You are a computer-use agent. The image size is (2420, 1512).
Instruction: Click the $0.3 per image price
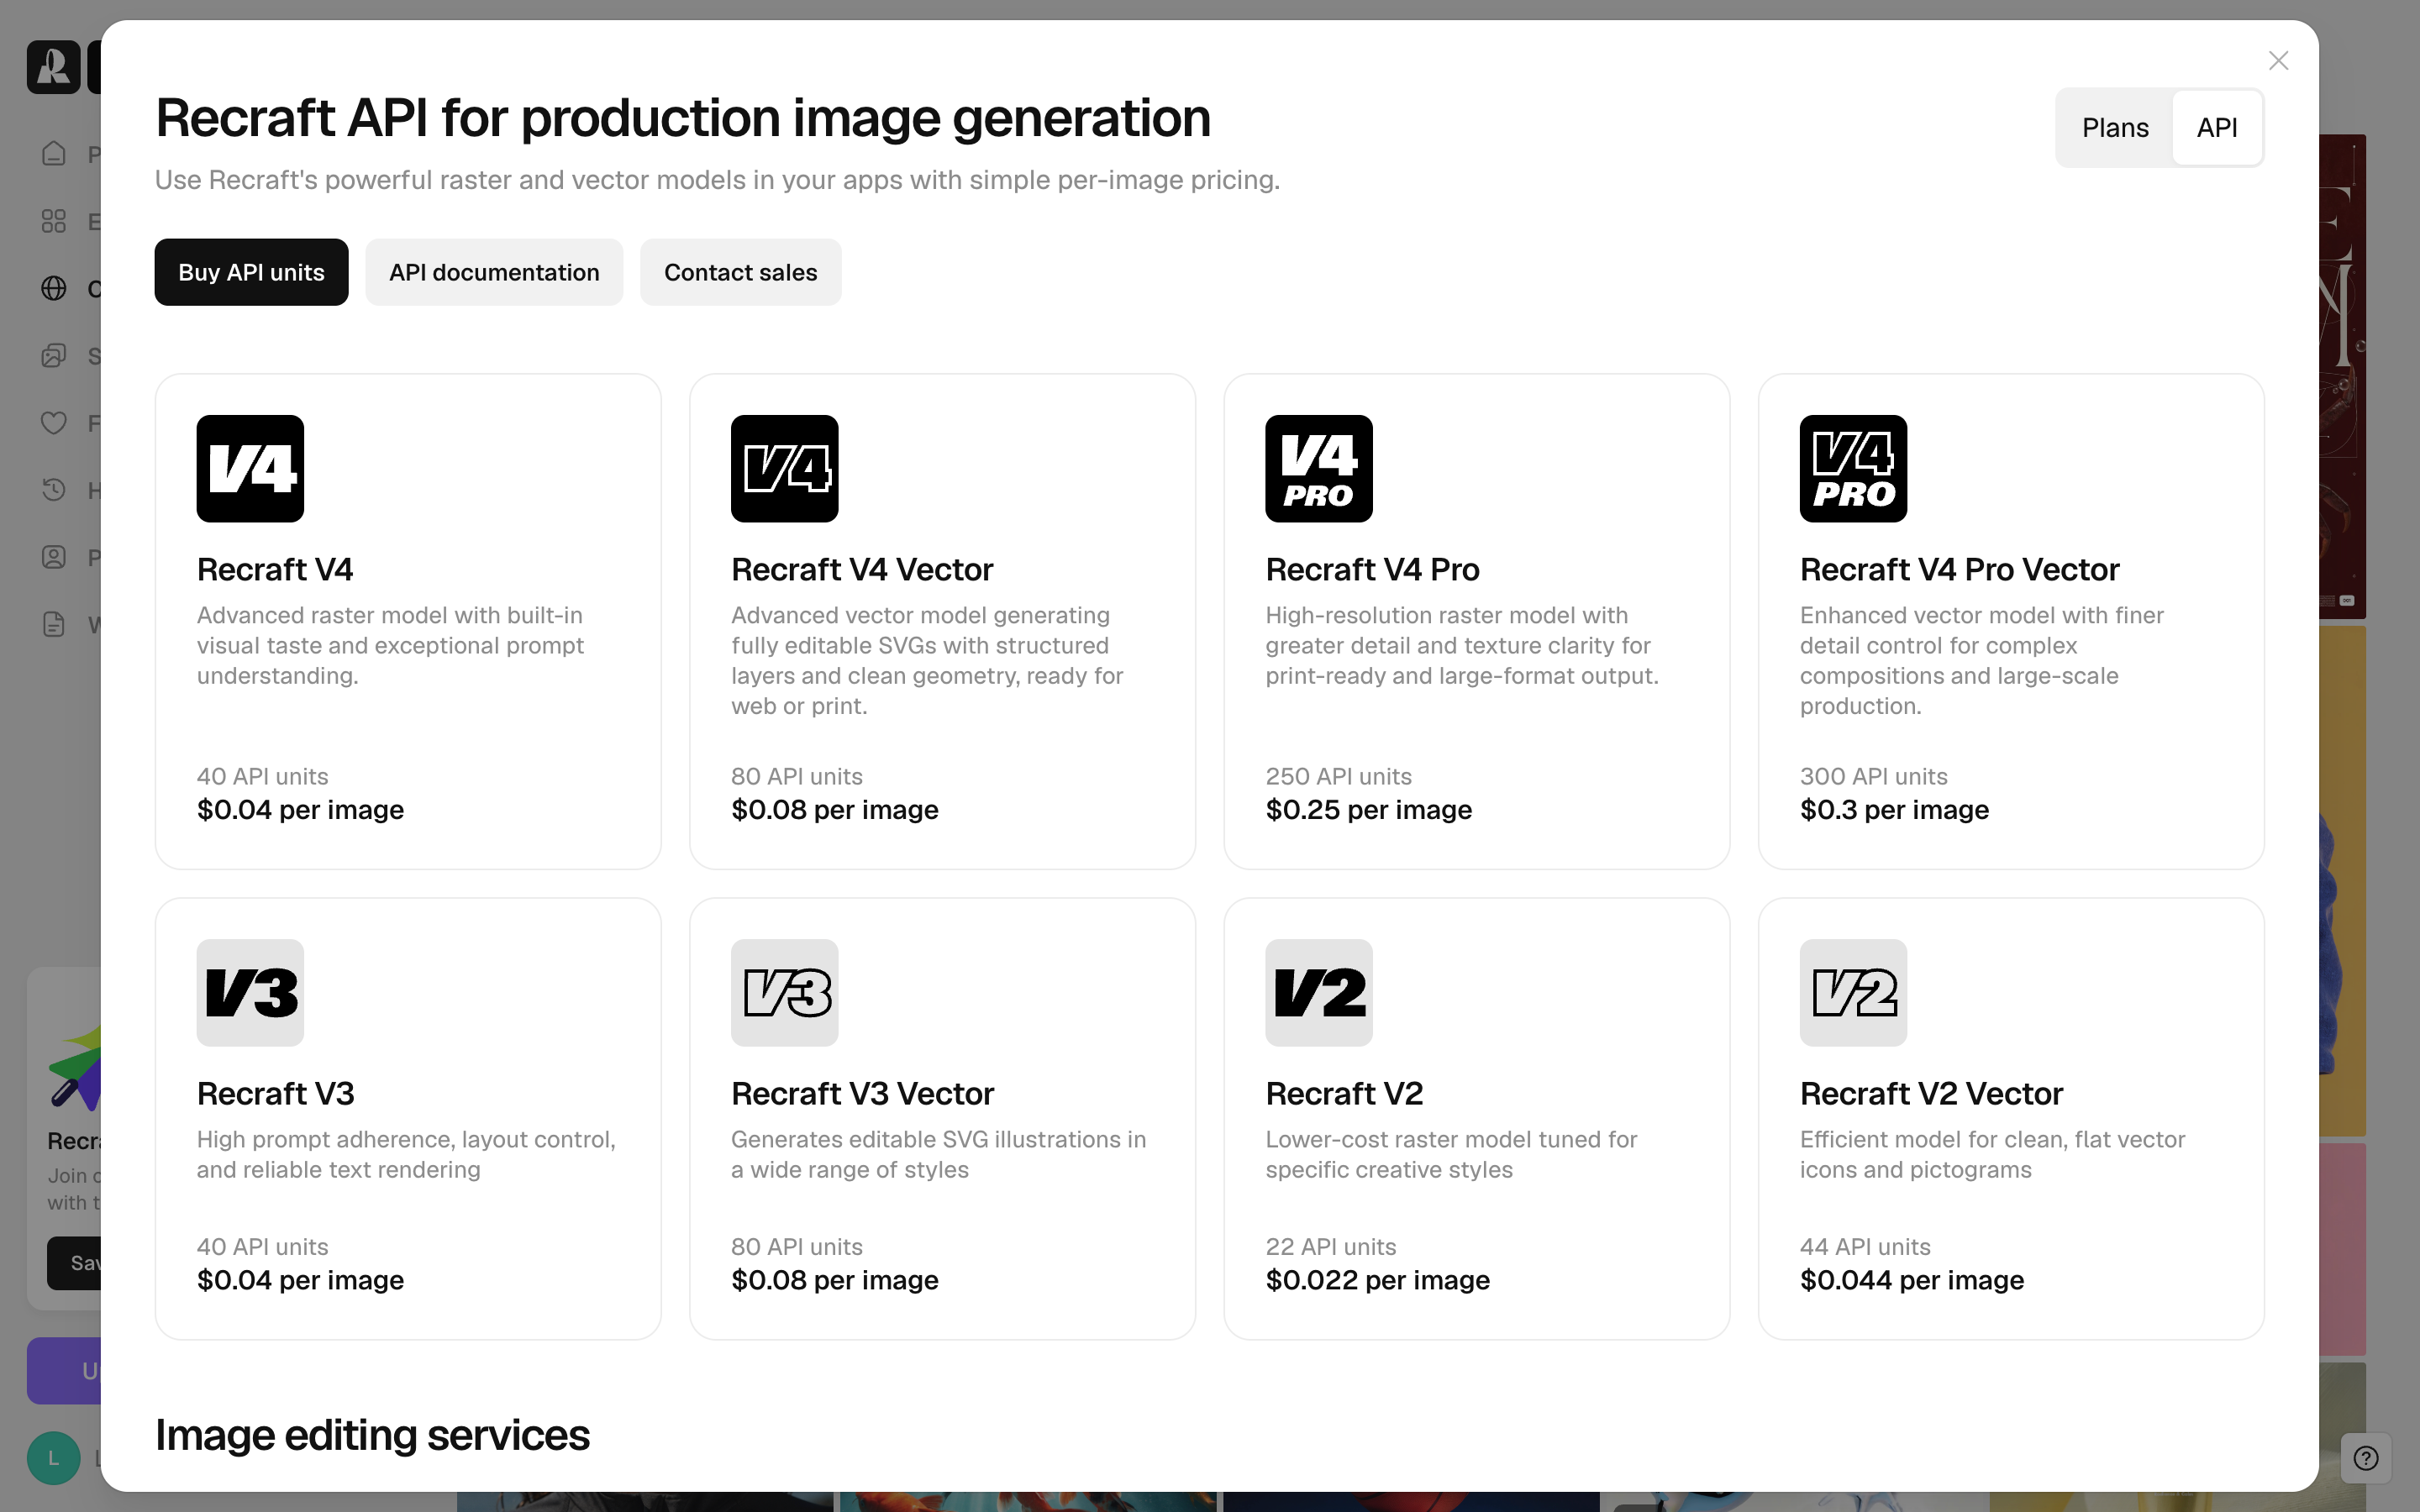pyautogui.click(x=1894, y=810)
